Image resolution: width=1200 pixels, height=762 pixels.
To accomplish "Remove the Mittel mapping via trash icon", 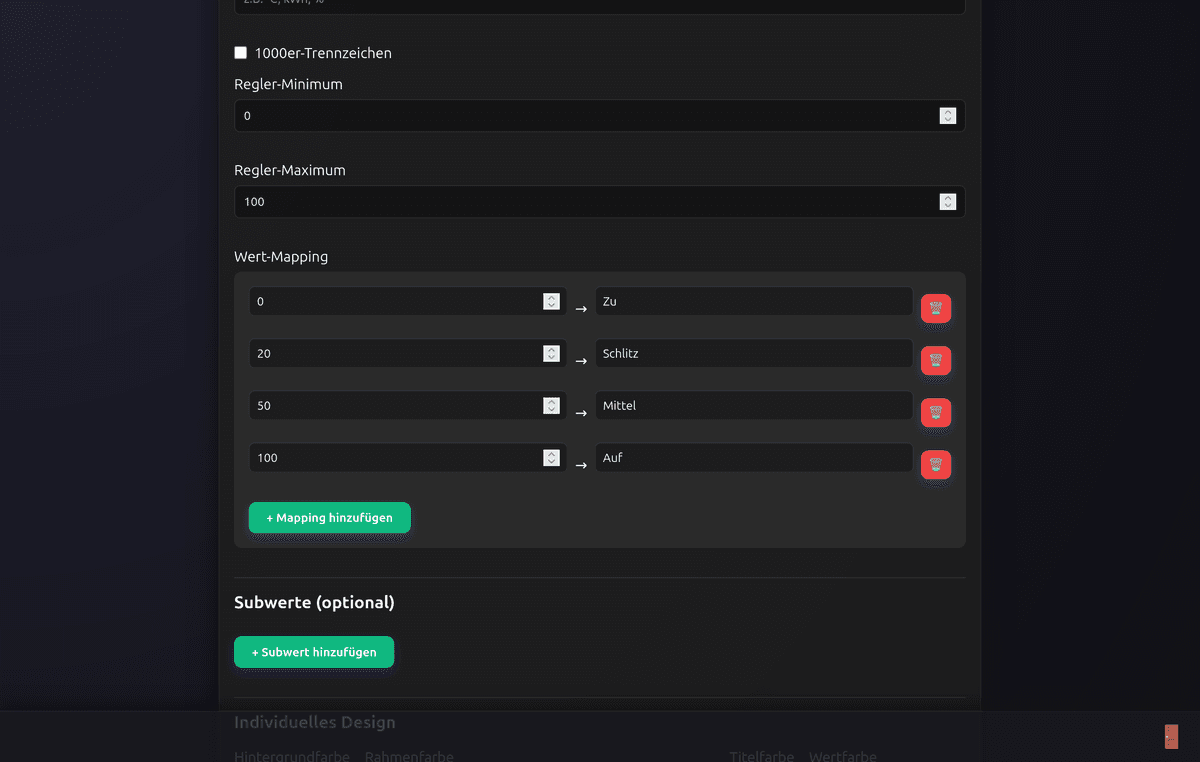I will tap(936, 413).
